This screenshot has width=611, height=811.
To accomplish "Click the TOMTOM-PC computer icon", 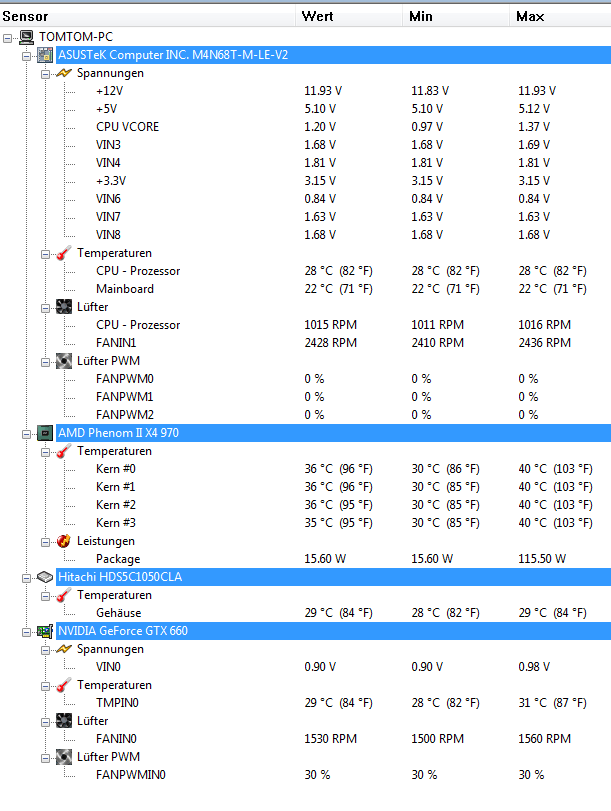I will tap(26, 37).
